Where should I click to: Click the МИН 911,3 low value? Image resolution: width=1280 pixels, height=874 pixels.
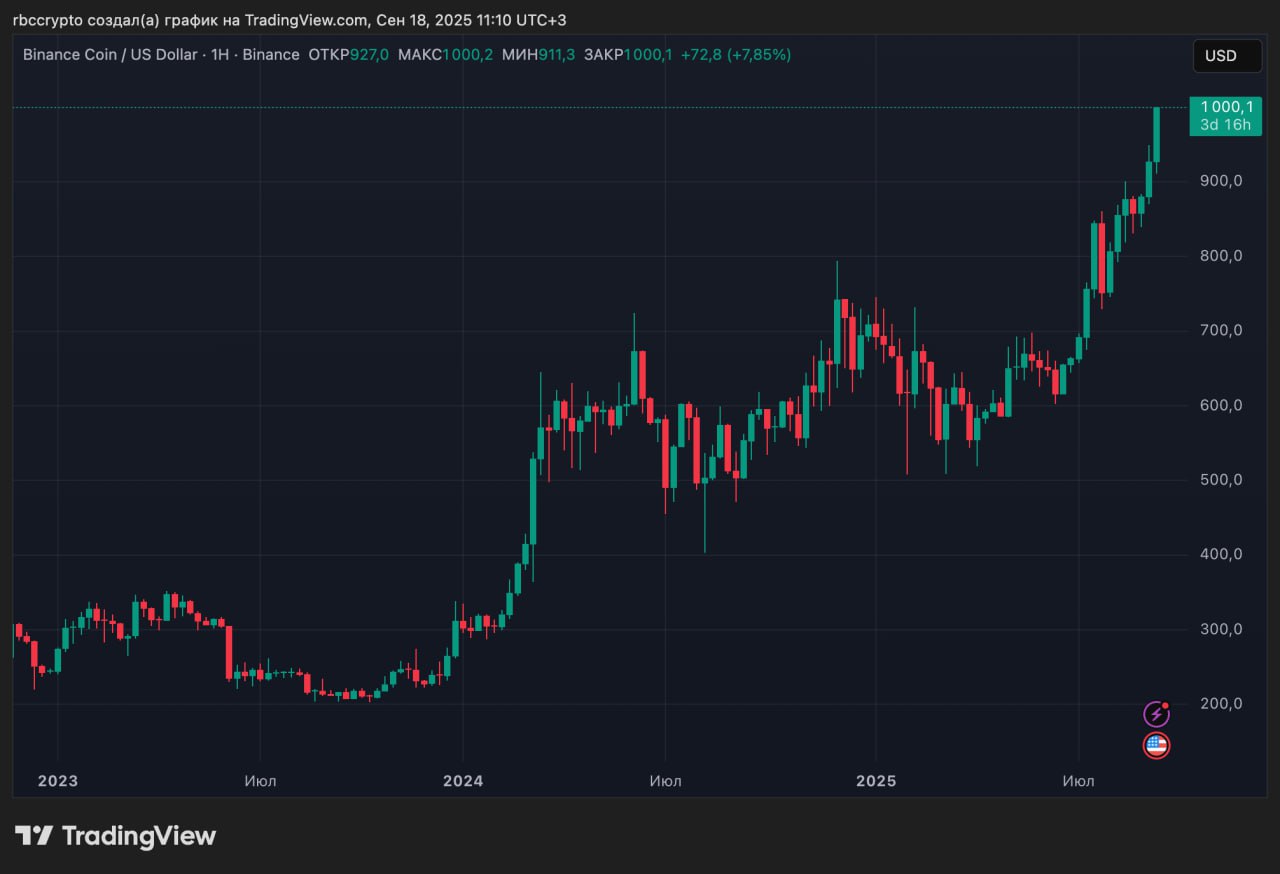(538, 55)
